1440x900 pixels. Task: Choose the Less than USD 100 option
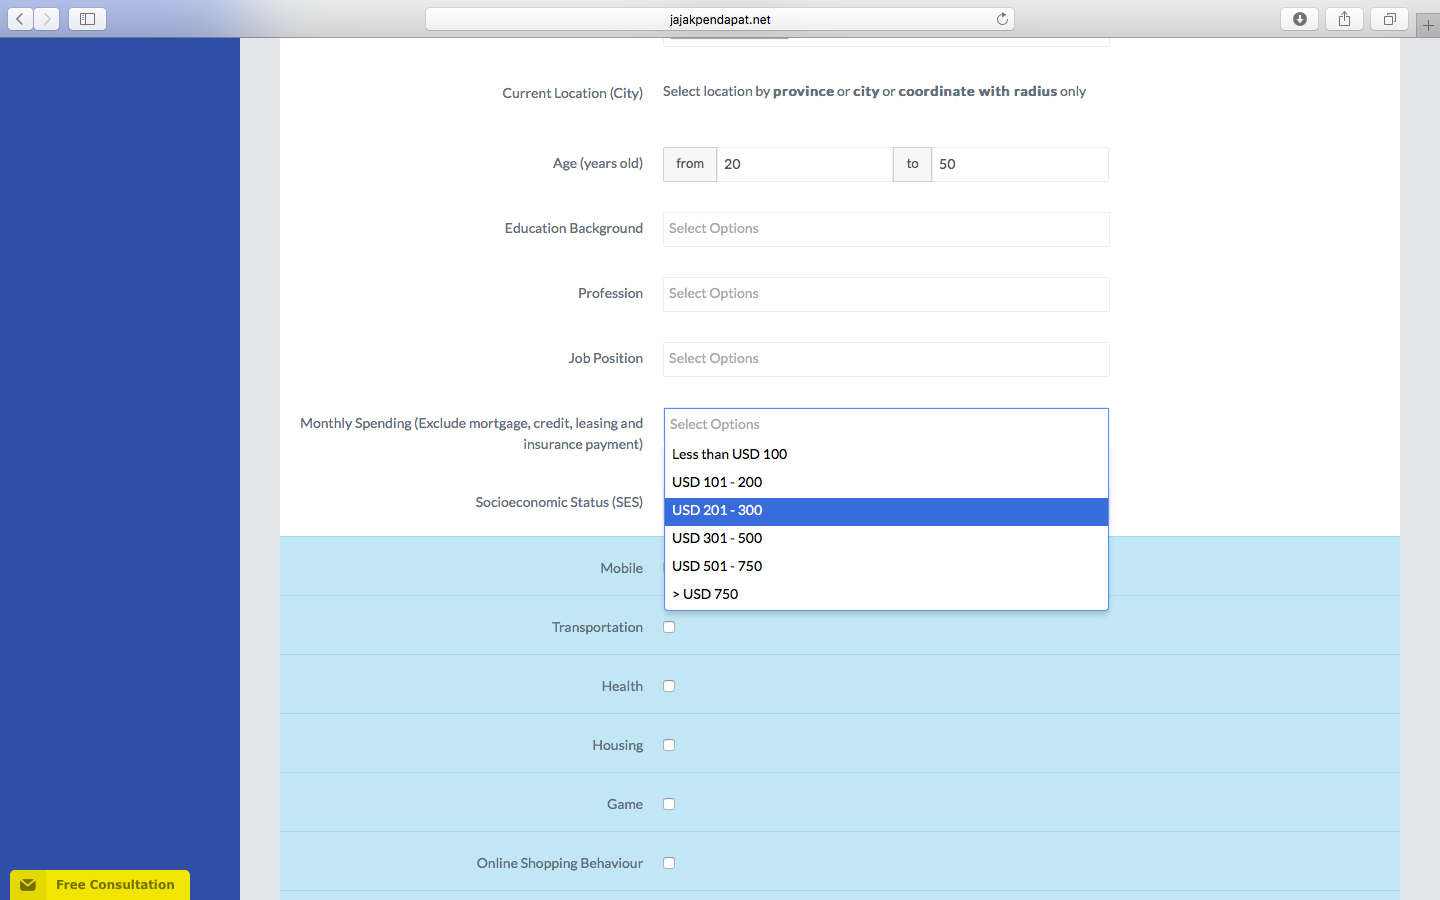click(x=885, y=454)
